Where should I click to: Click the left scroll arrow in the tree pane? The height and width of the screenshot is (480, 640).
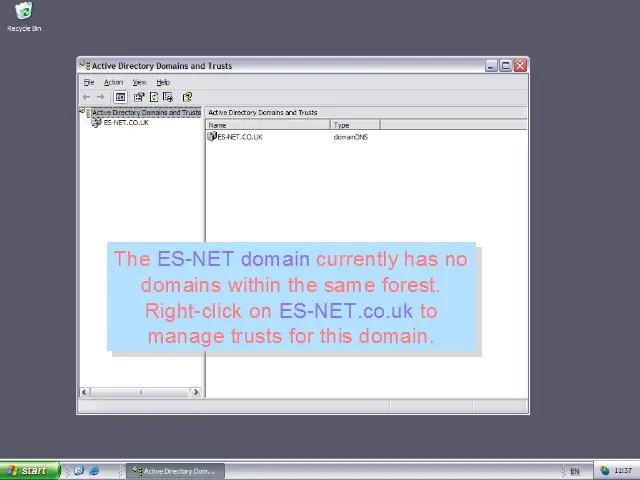point(84,392)
